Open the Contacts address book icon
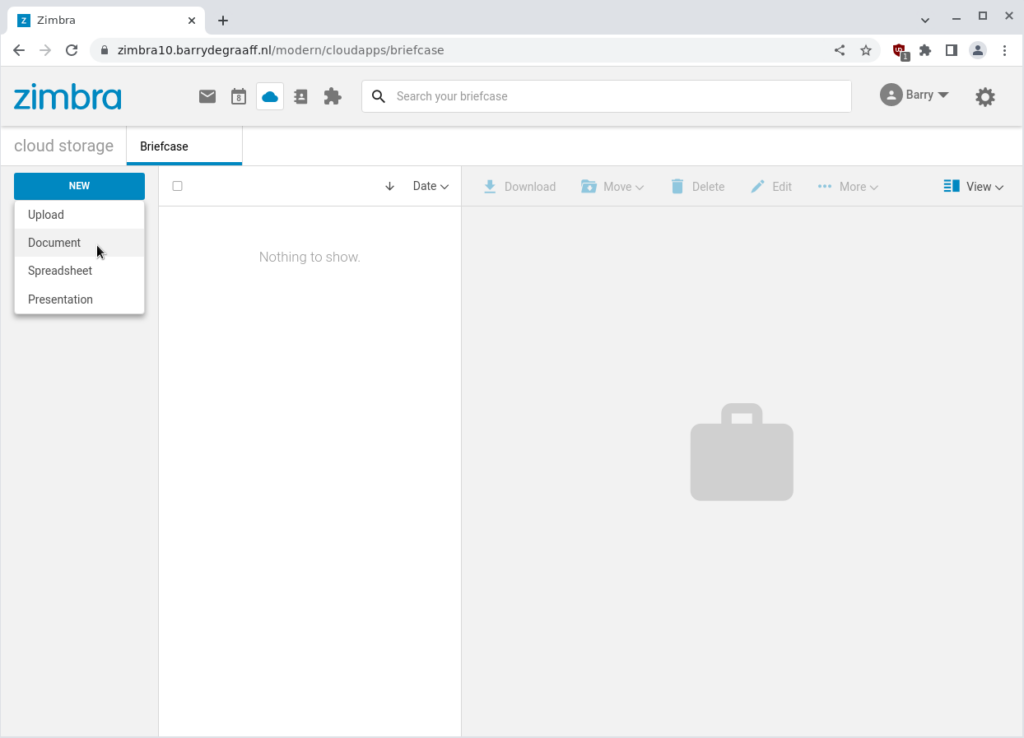The width and height of the screenshot is (1024, 738). point(301,97)
